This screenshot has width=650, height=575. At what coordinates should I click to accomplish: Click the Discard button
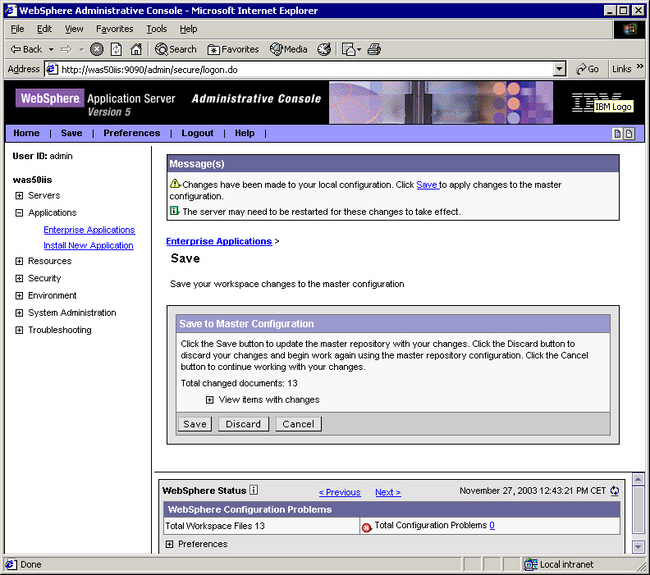coord(243,424)
